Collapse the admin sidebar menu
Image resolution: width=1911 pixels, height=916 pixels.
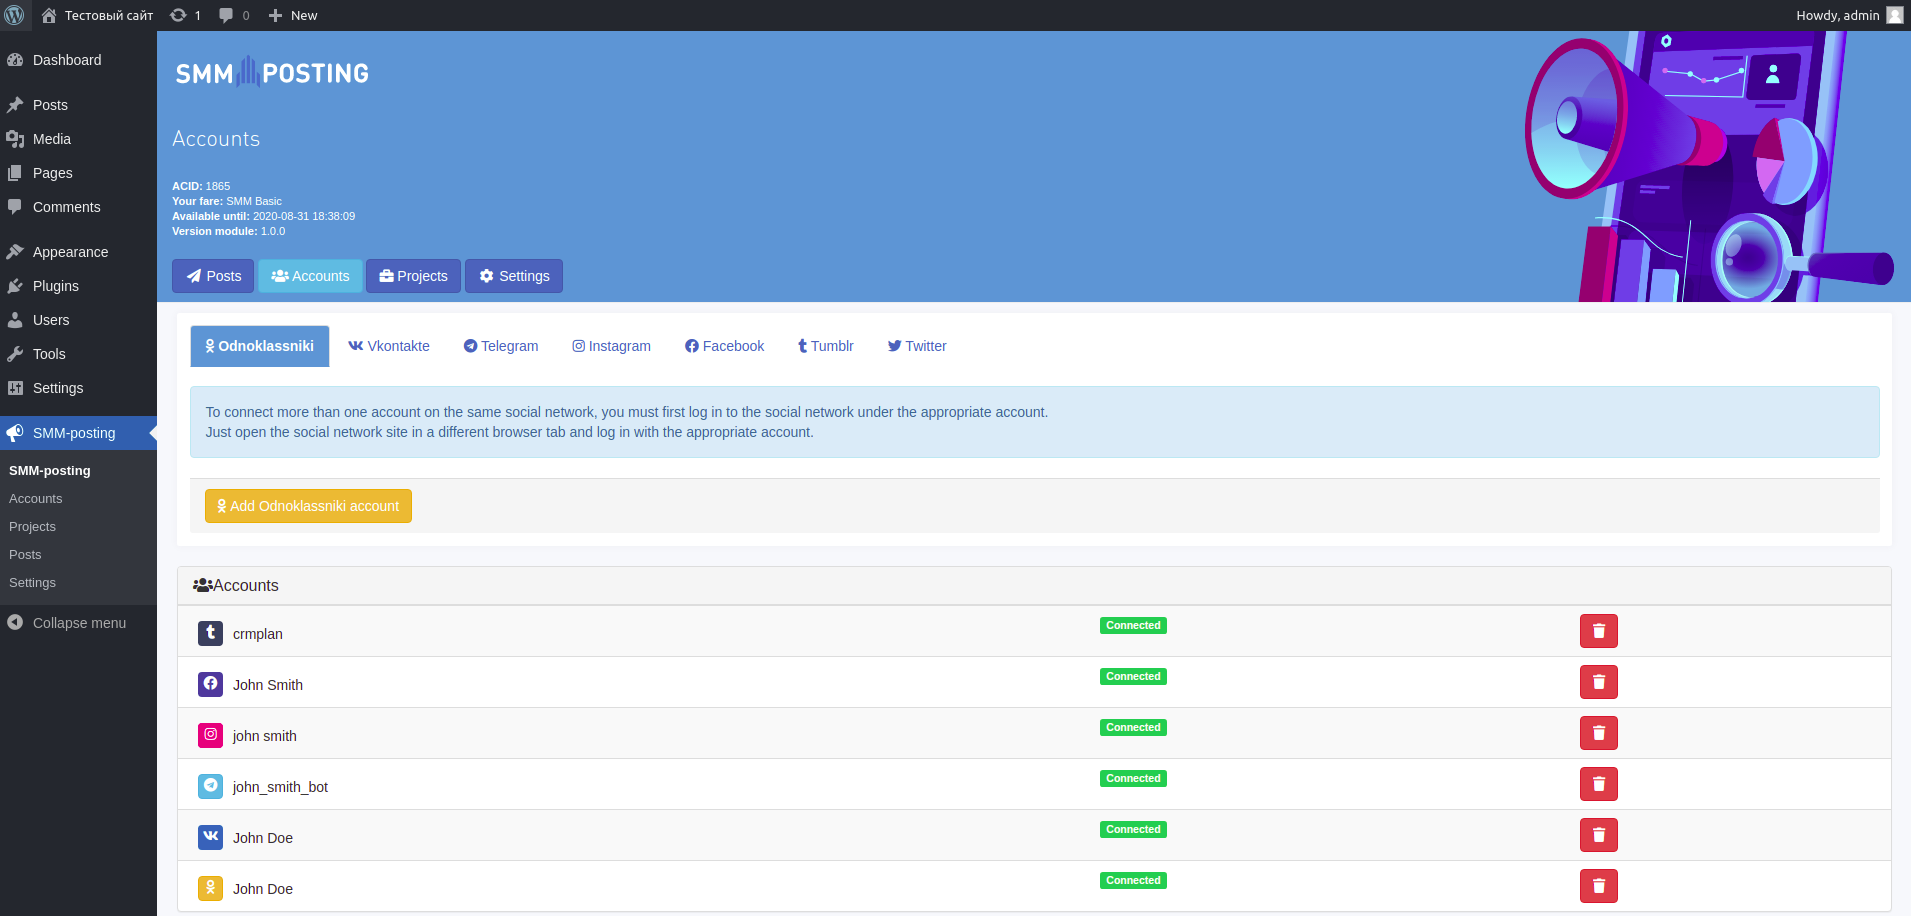coord(79,623)
